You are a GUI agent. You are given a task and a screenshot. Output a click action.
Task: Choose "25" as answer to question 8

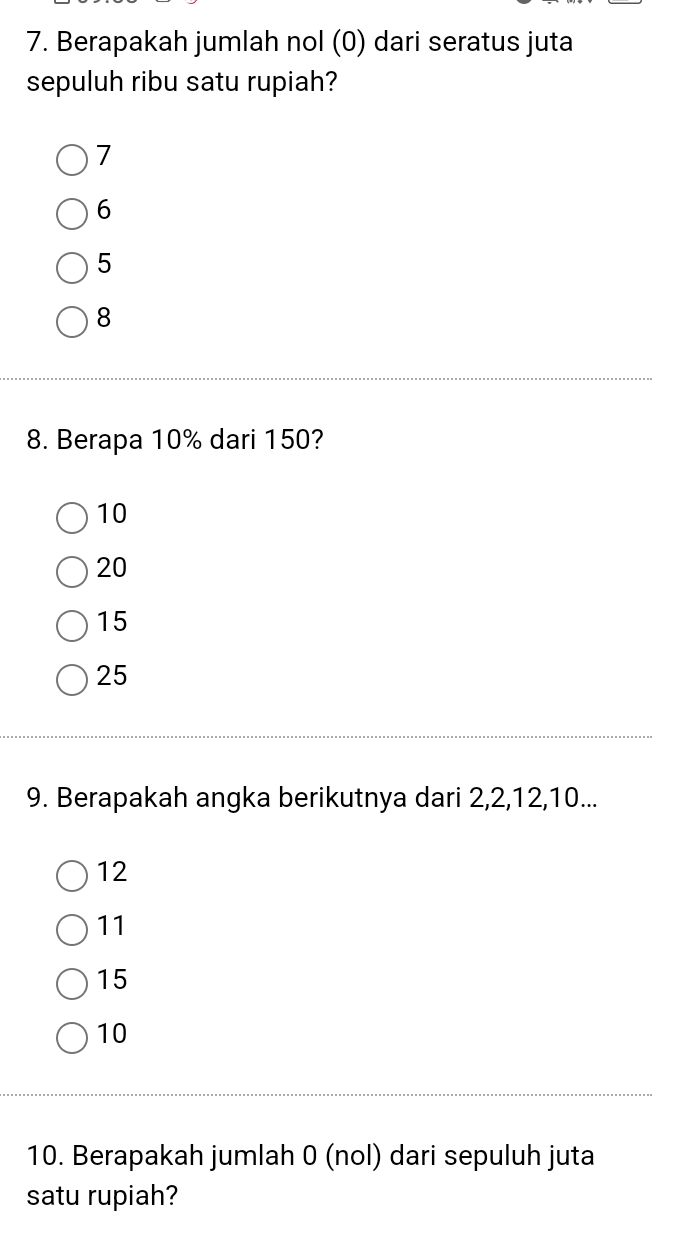point(71,679)
